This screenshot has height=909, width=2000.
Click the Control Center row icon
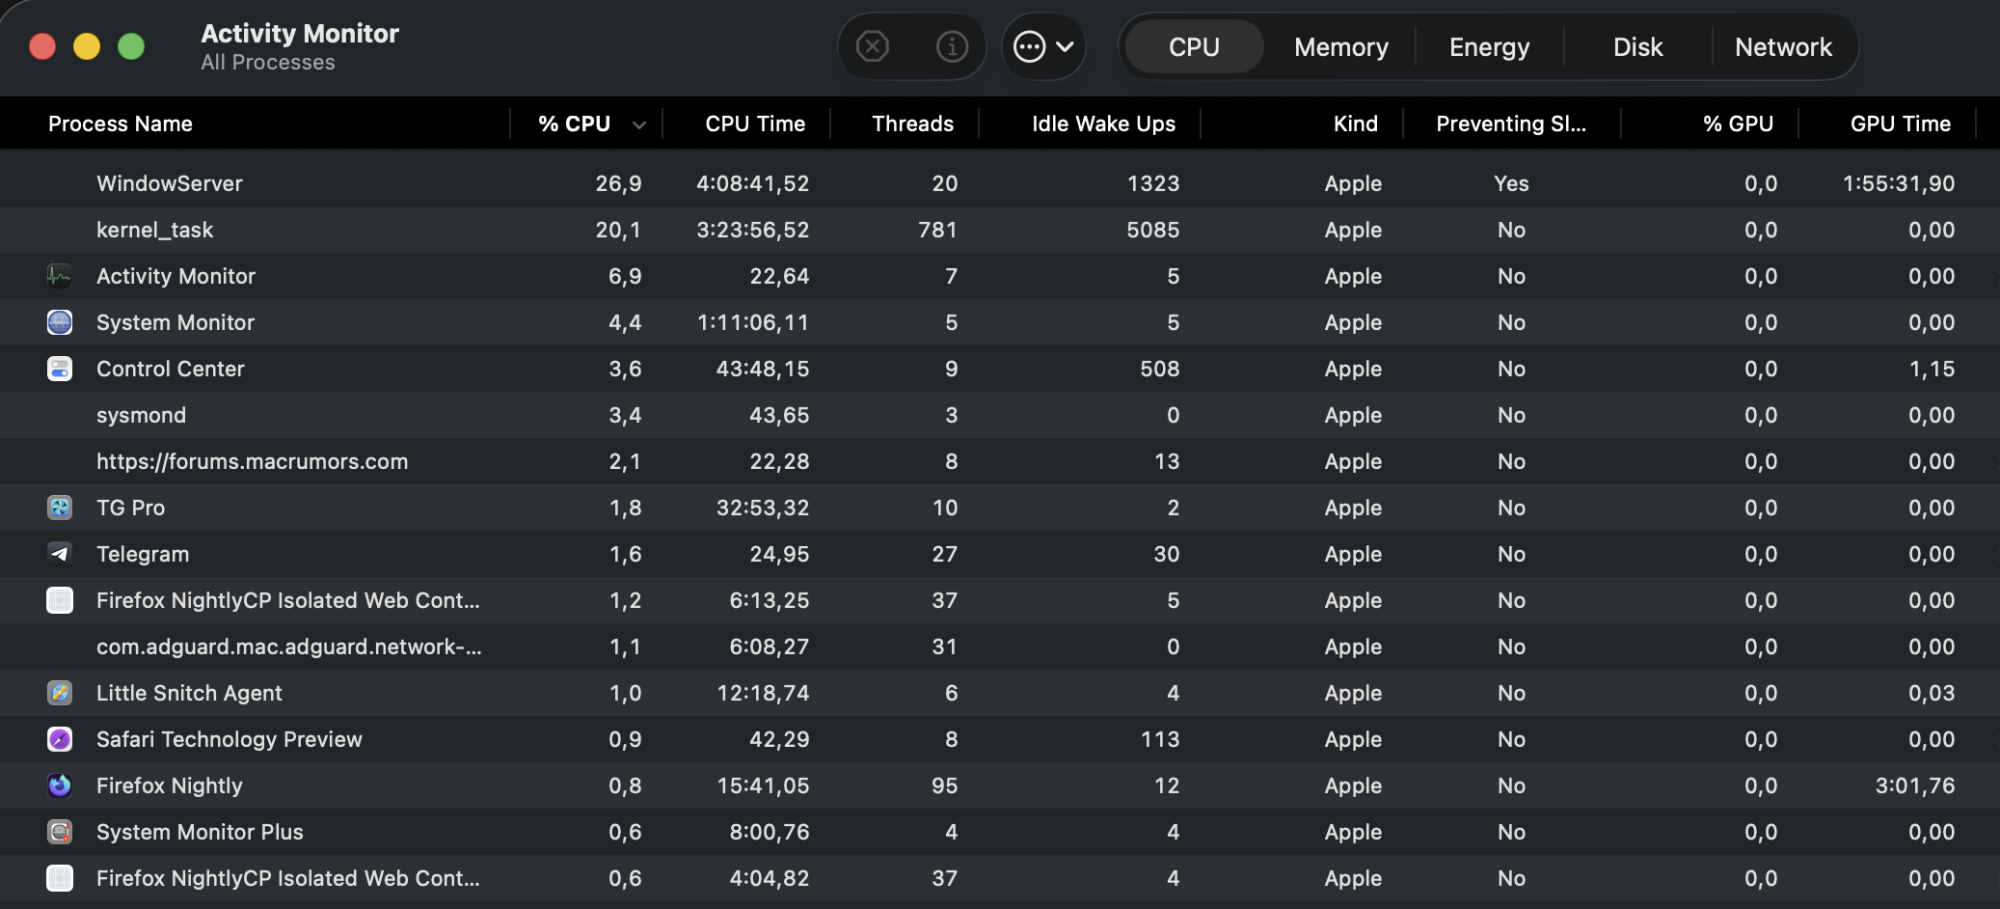point(59,369)
